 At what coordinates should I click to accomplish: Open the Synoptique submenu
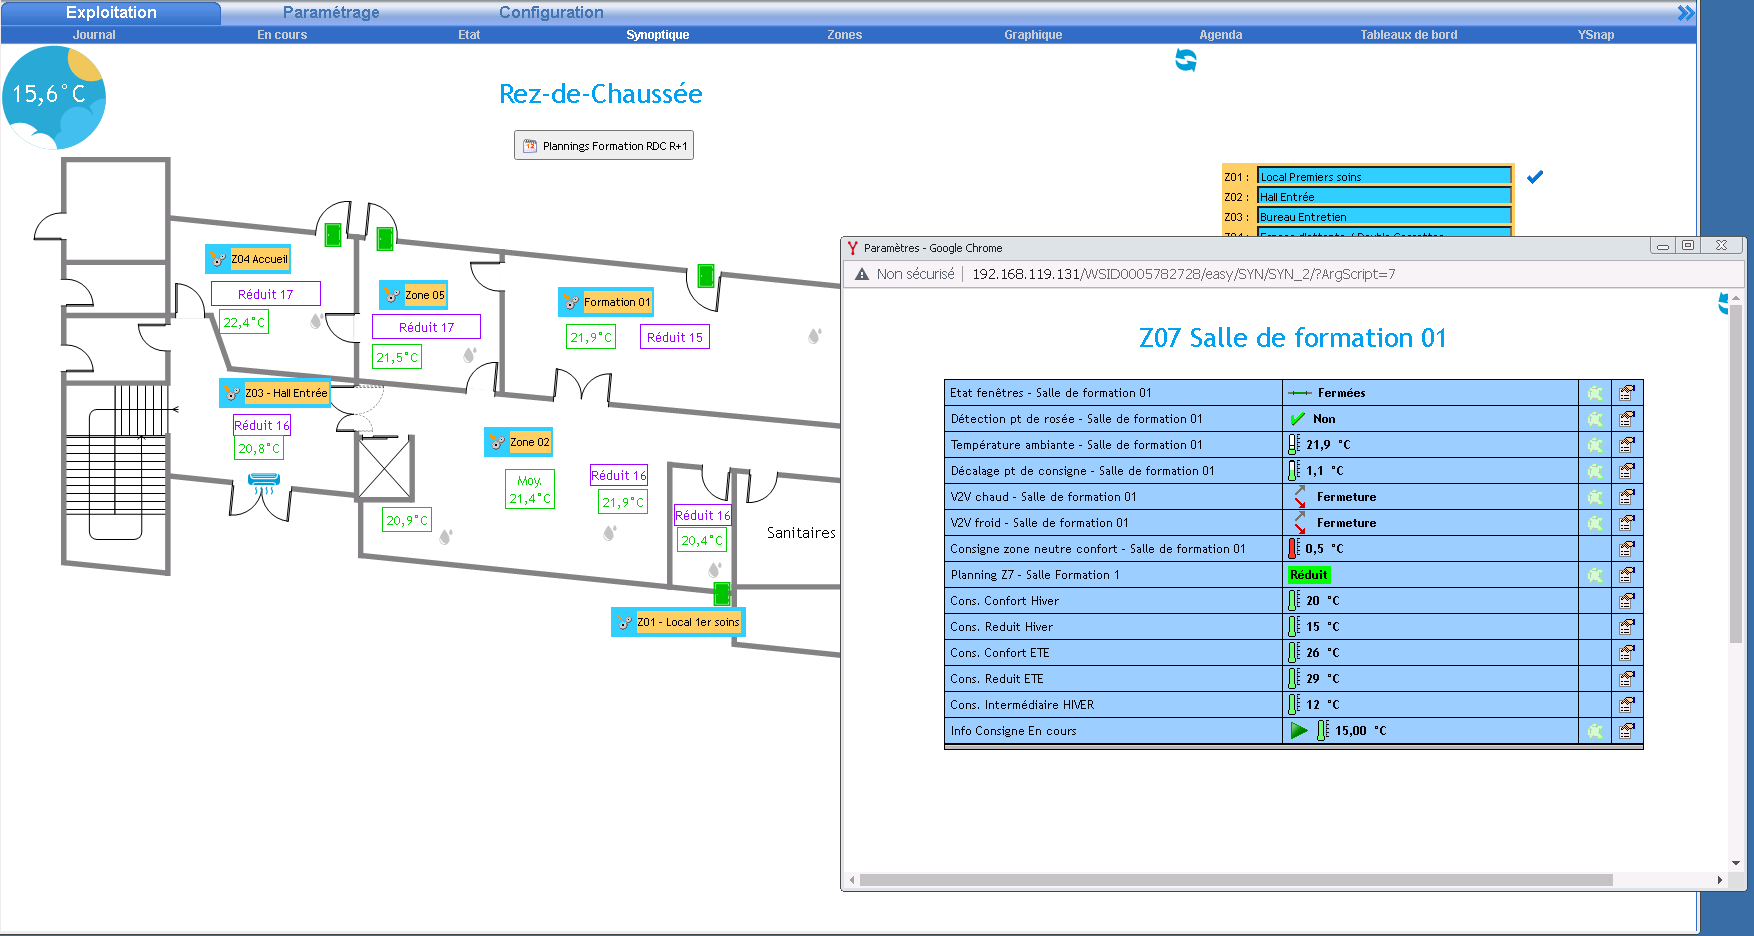point(658,35)
